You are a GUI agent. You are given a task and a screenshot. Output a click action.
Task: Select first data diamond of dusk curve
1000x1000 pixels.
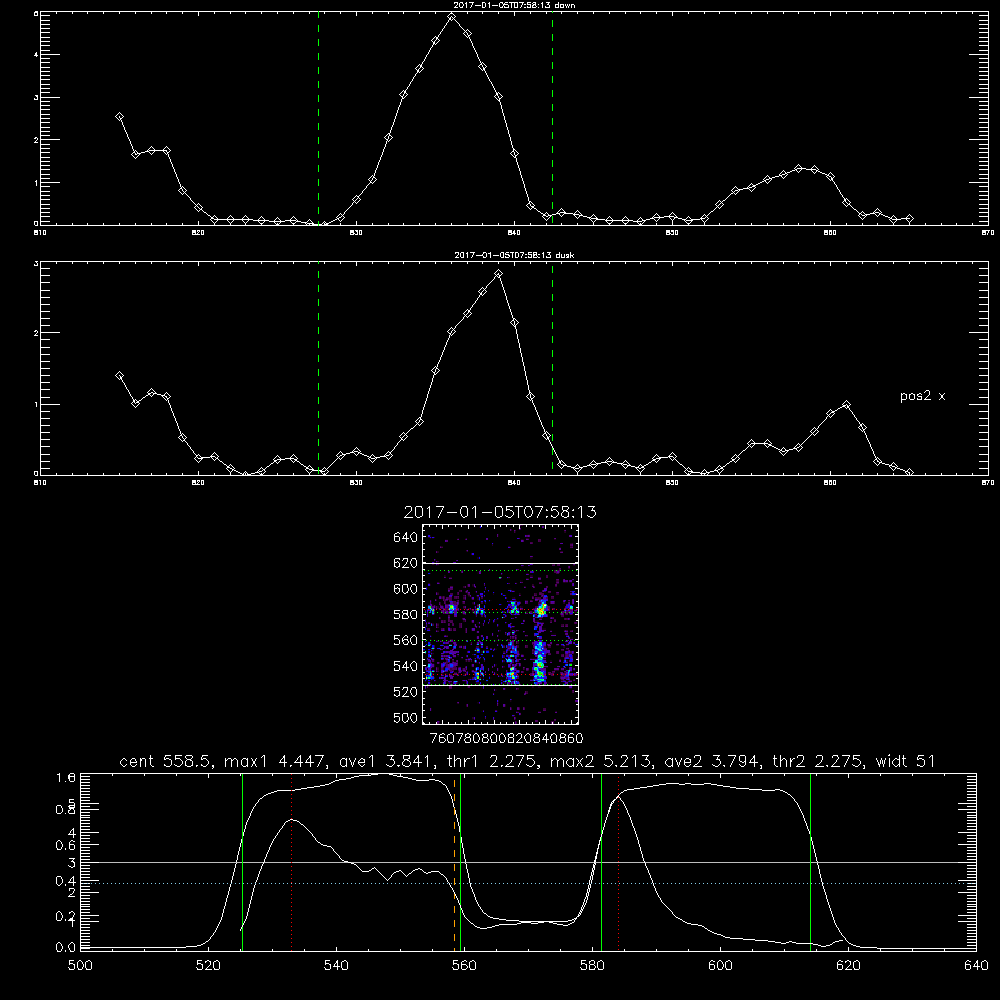pos(119,376)
